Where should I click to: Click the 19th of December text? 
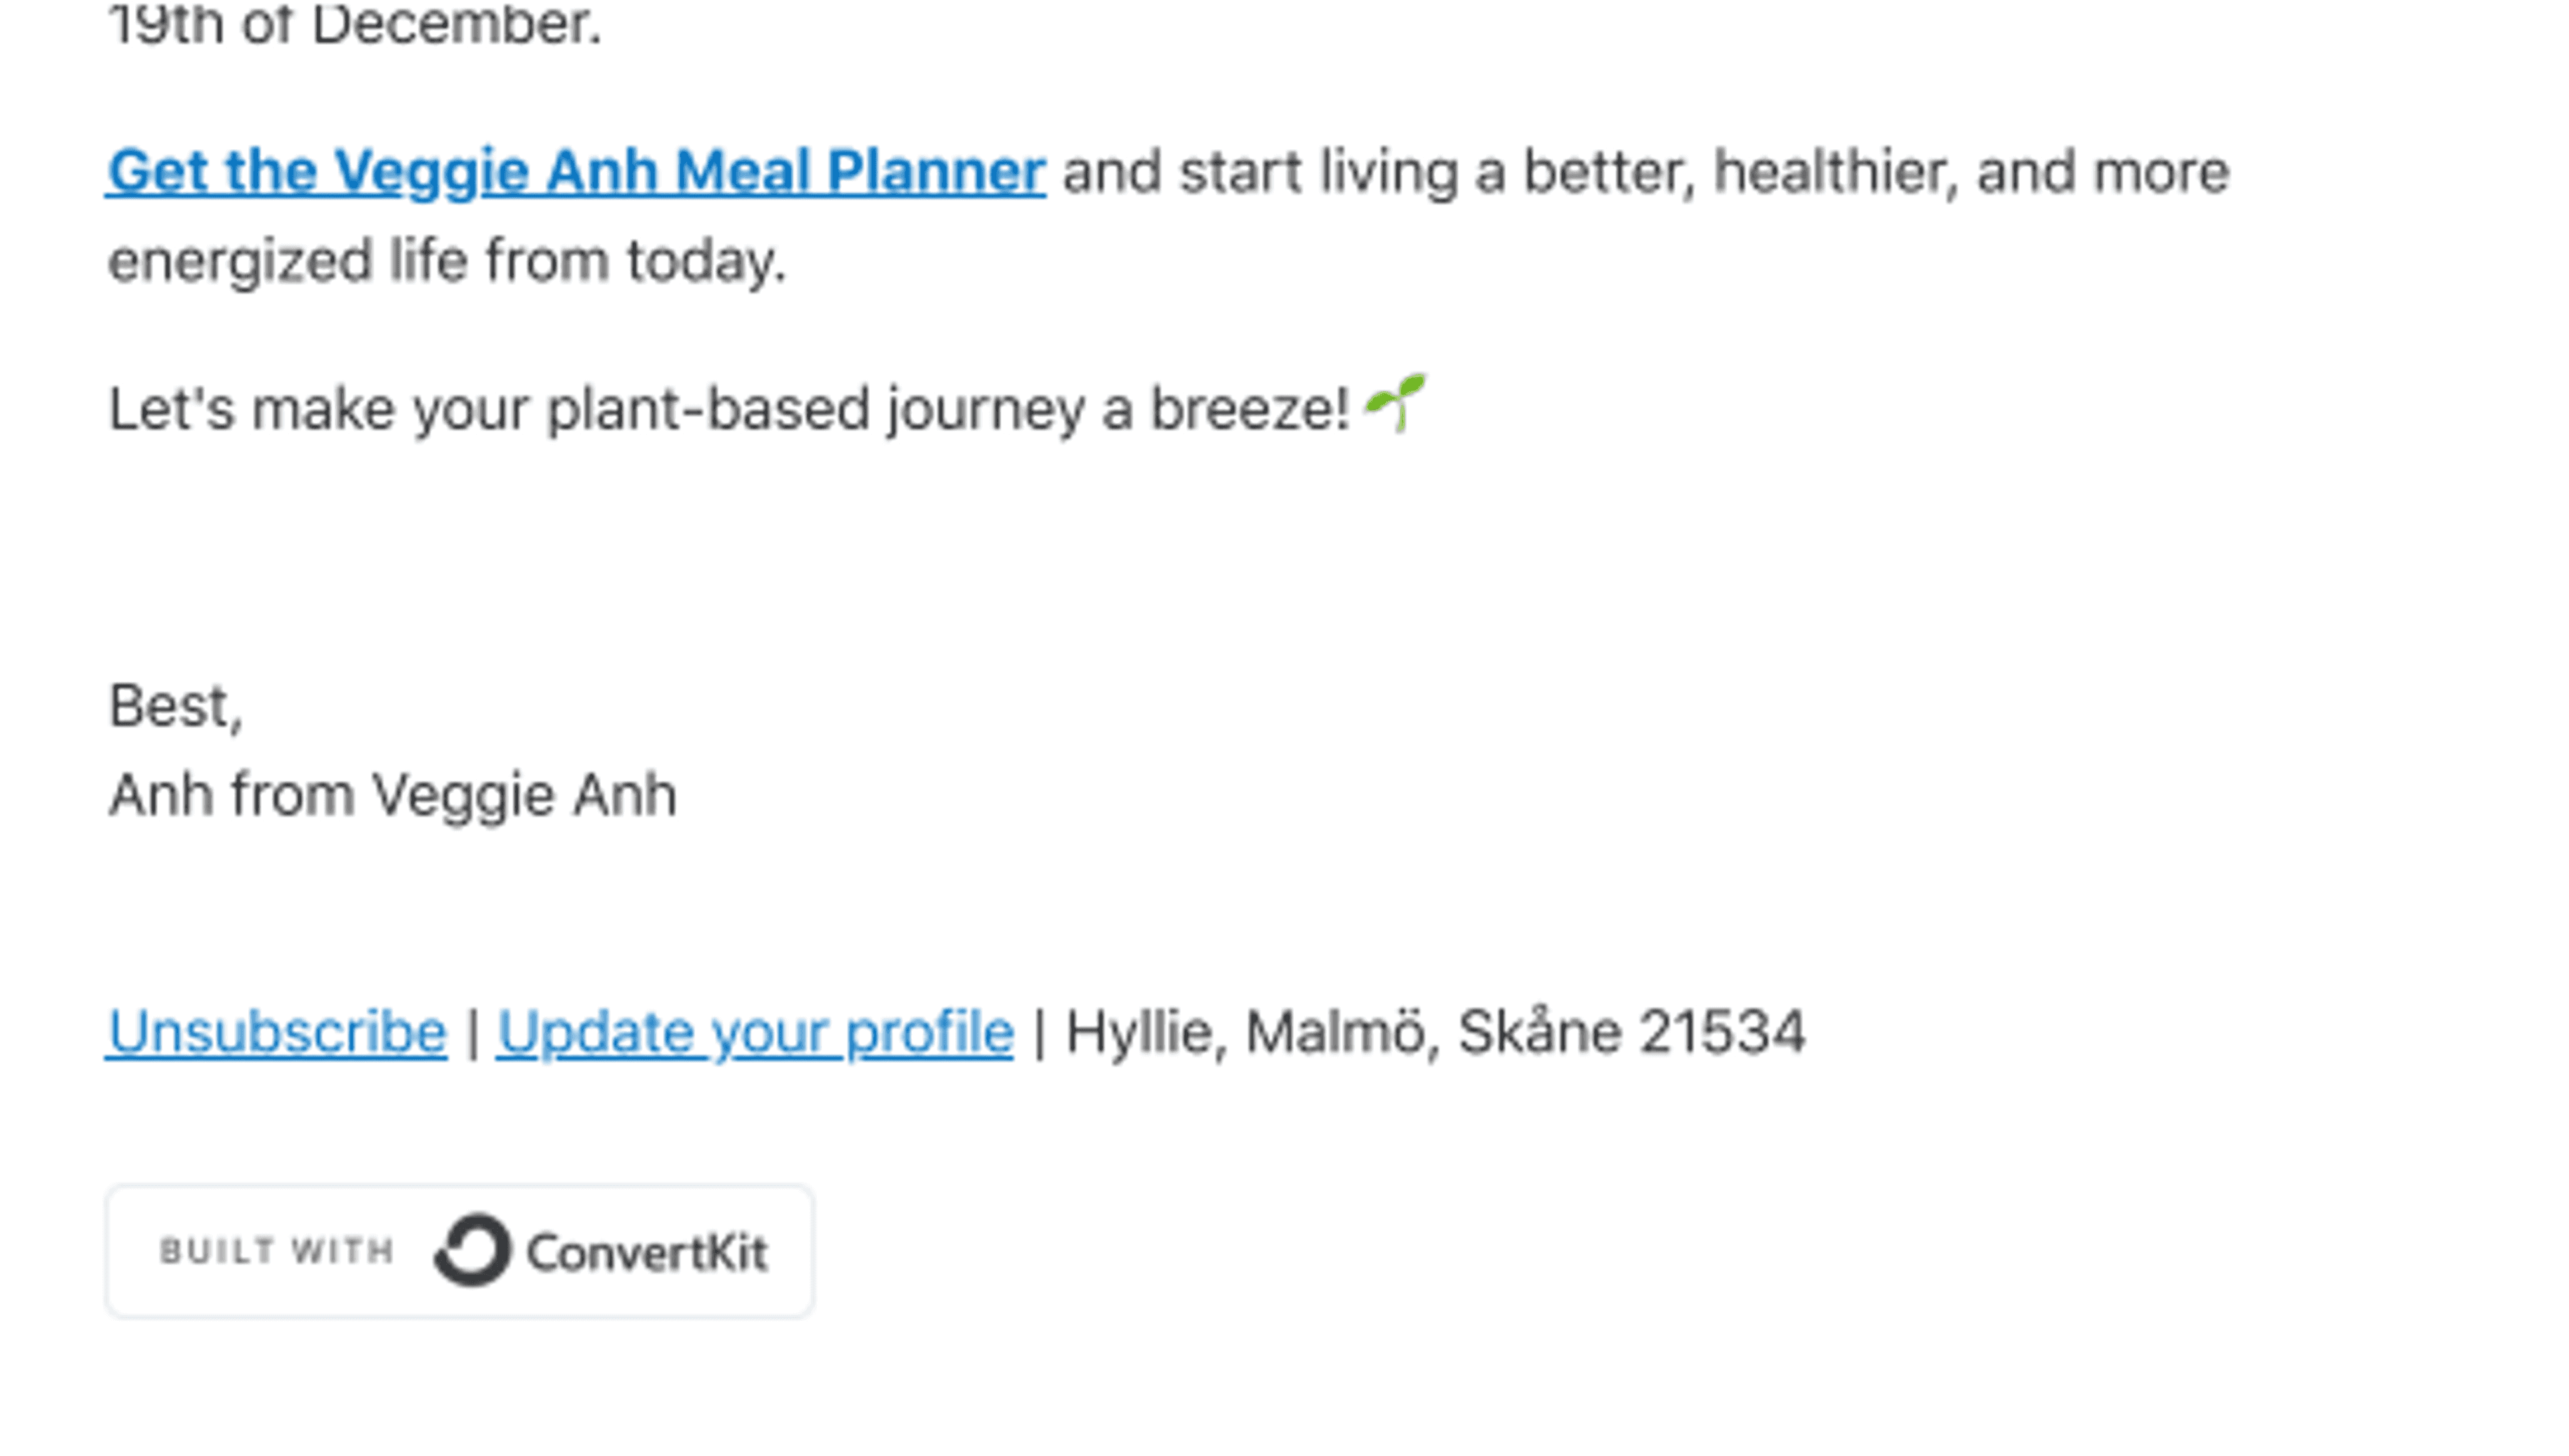(355, 24)
